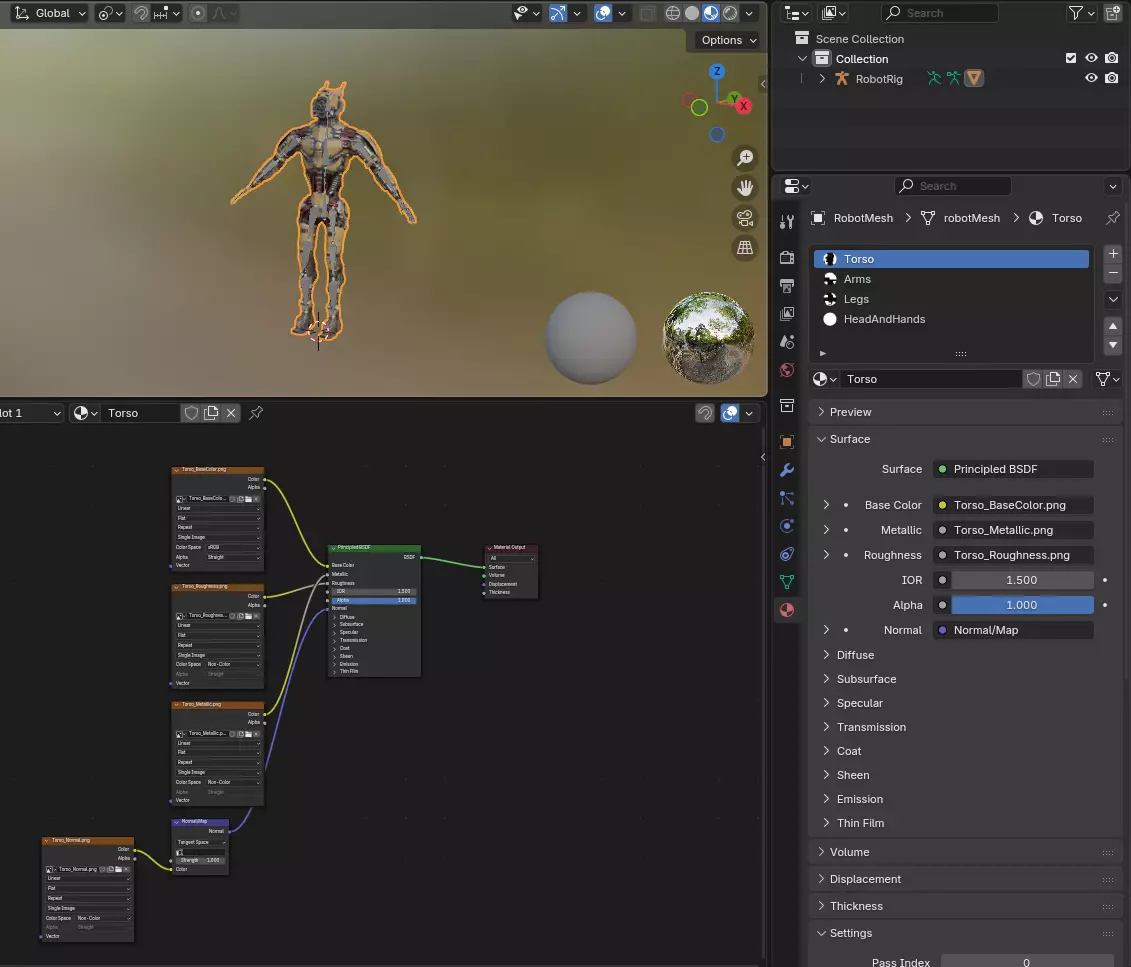Viewport: 1131px width, 967px height.
Task: Select the HeadAndHands material slot
Action: tap(951, 319)
